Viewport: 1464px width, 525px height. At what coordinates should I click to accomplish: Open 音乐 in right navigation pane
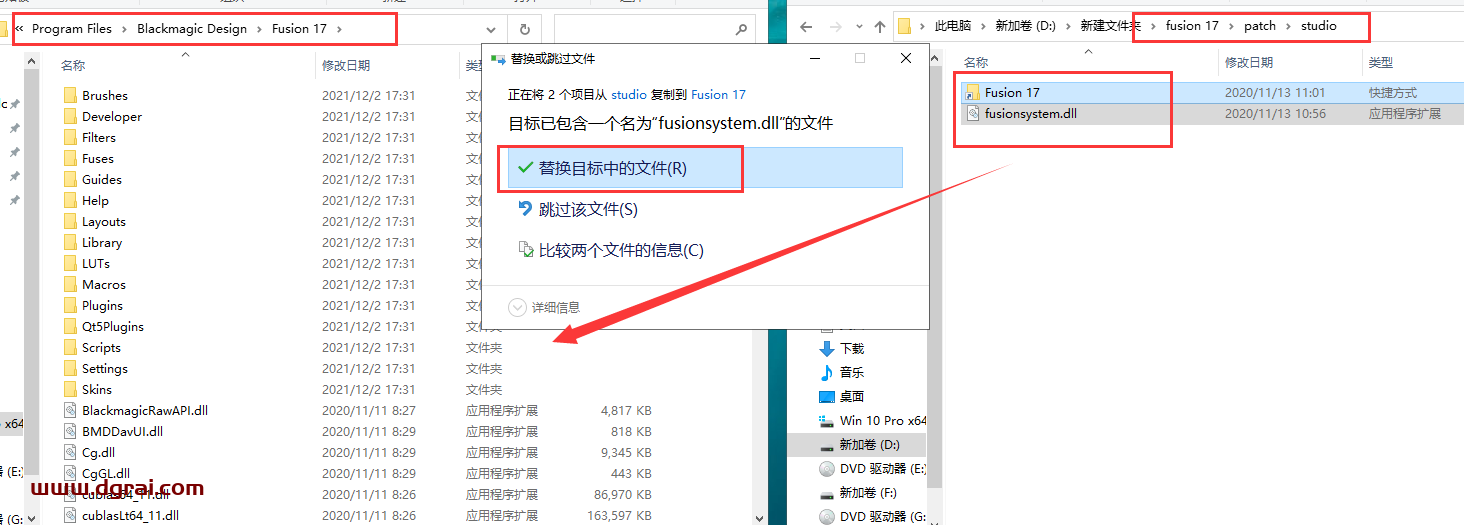852,372
